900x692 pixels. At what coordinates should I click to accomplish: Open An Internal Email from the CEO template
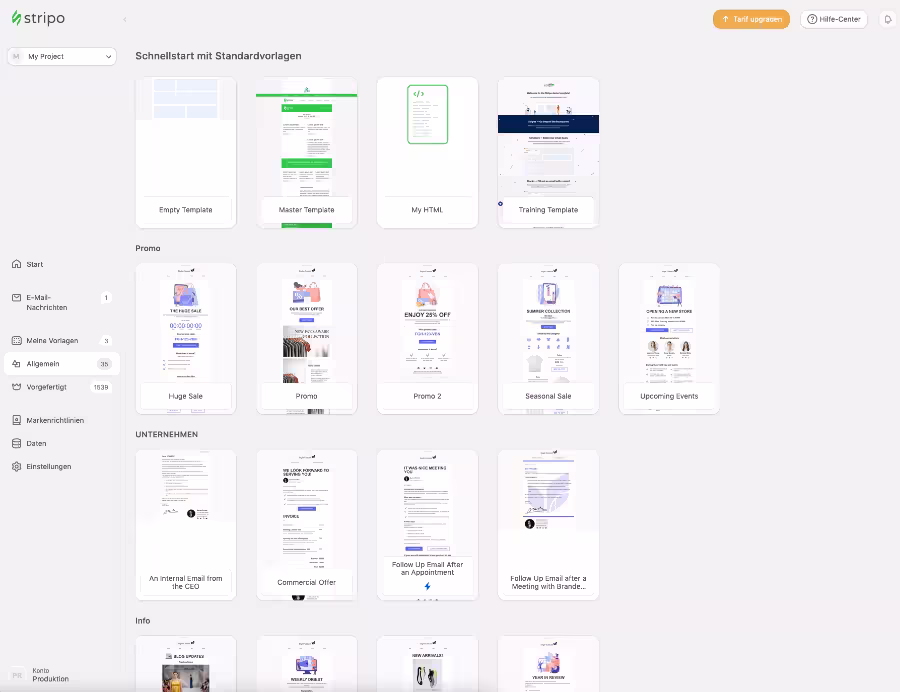click(186, 525)
